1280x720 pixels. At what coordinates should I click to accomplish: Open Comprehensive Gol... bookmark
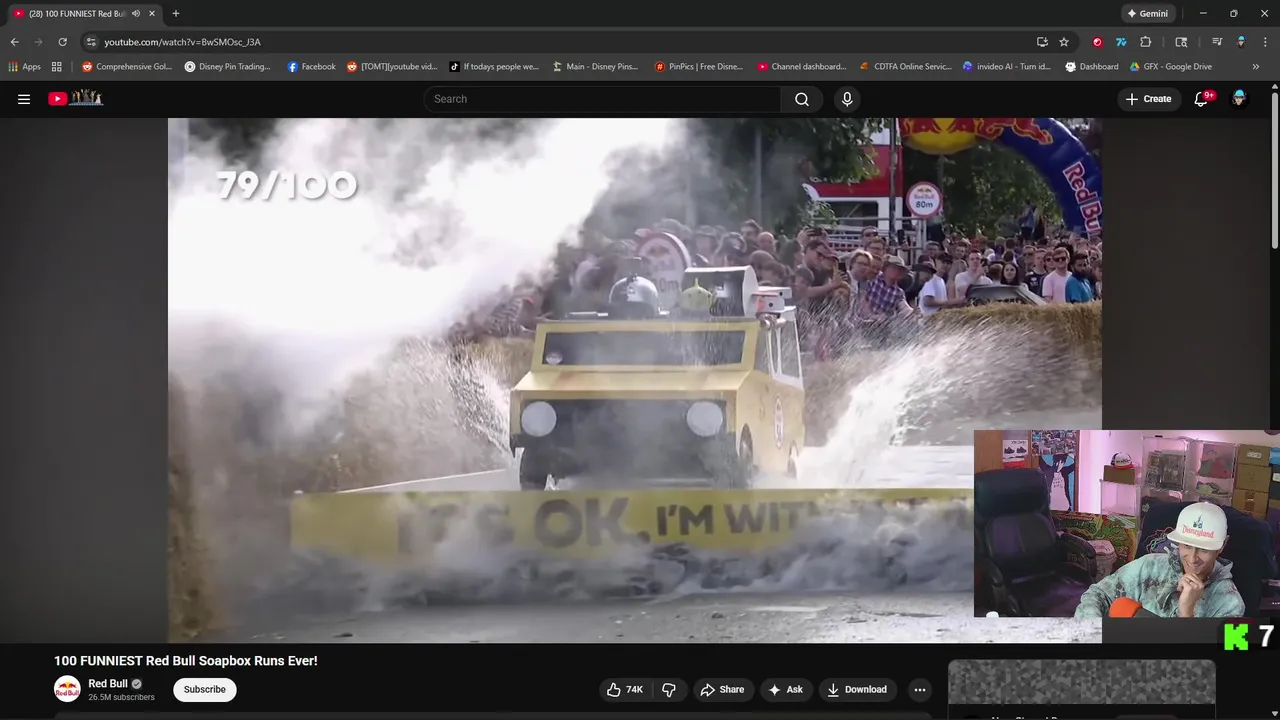[x=127, y=67]
